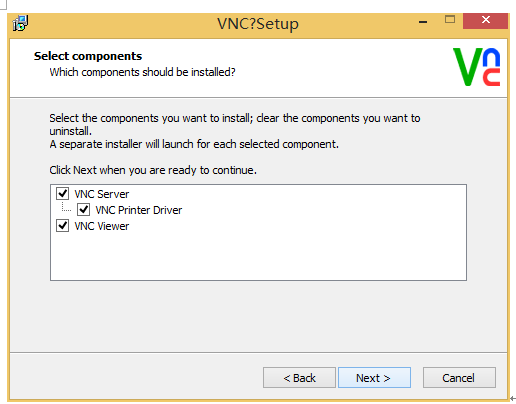Image resolution: width=516 pixels, height=404 pixels.
Task: Select the VNC Server label text
Action: 102,194
